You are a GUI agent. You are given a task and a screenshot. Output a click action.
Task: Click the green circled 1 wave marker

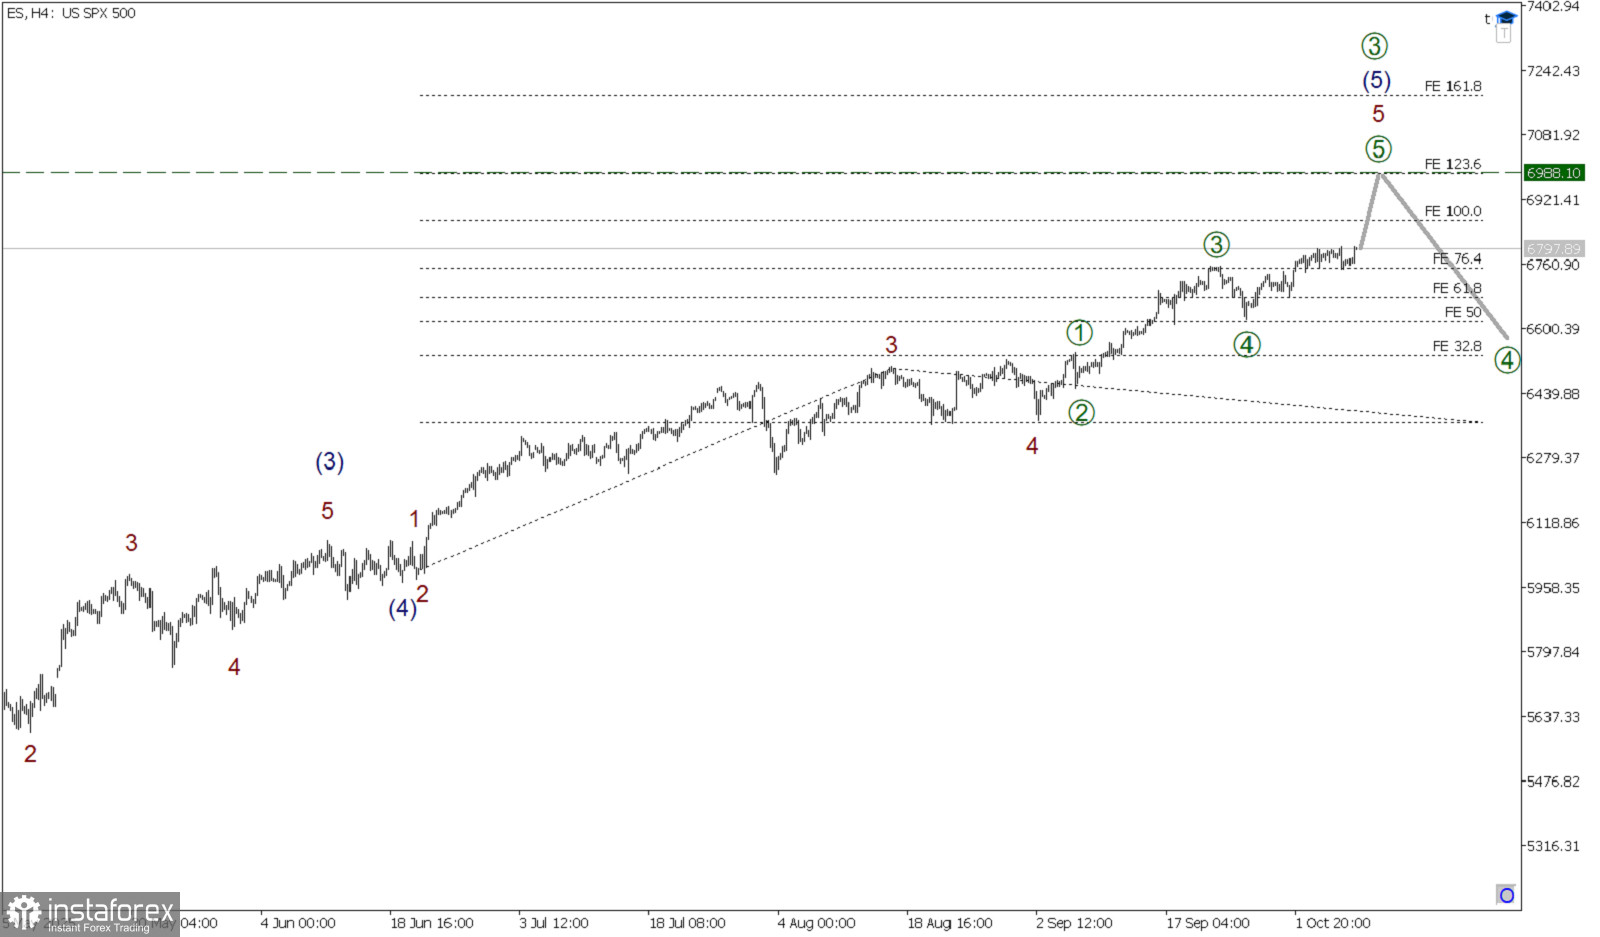pos(1079,332)
